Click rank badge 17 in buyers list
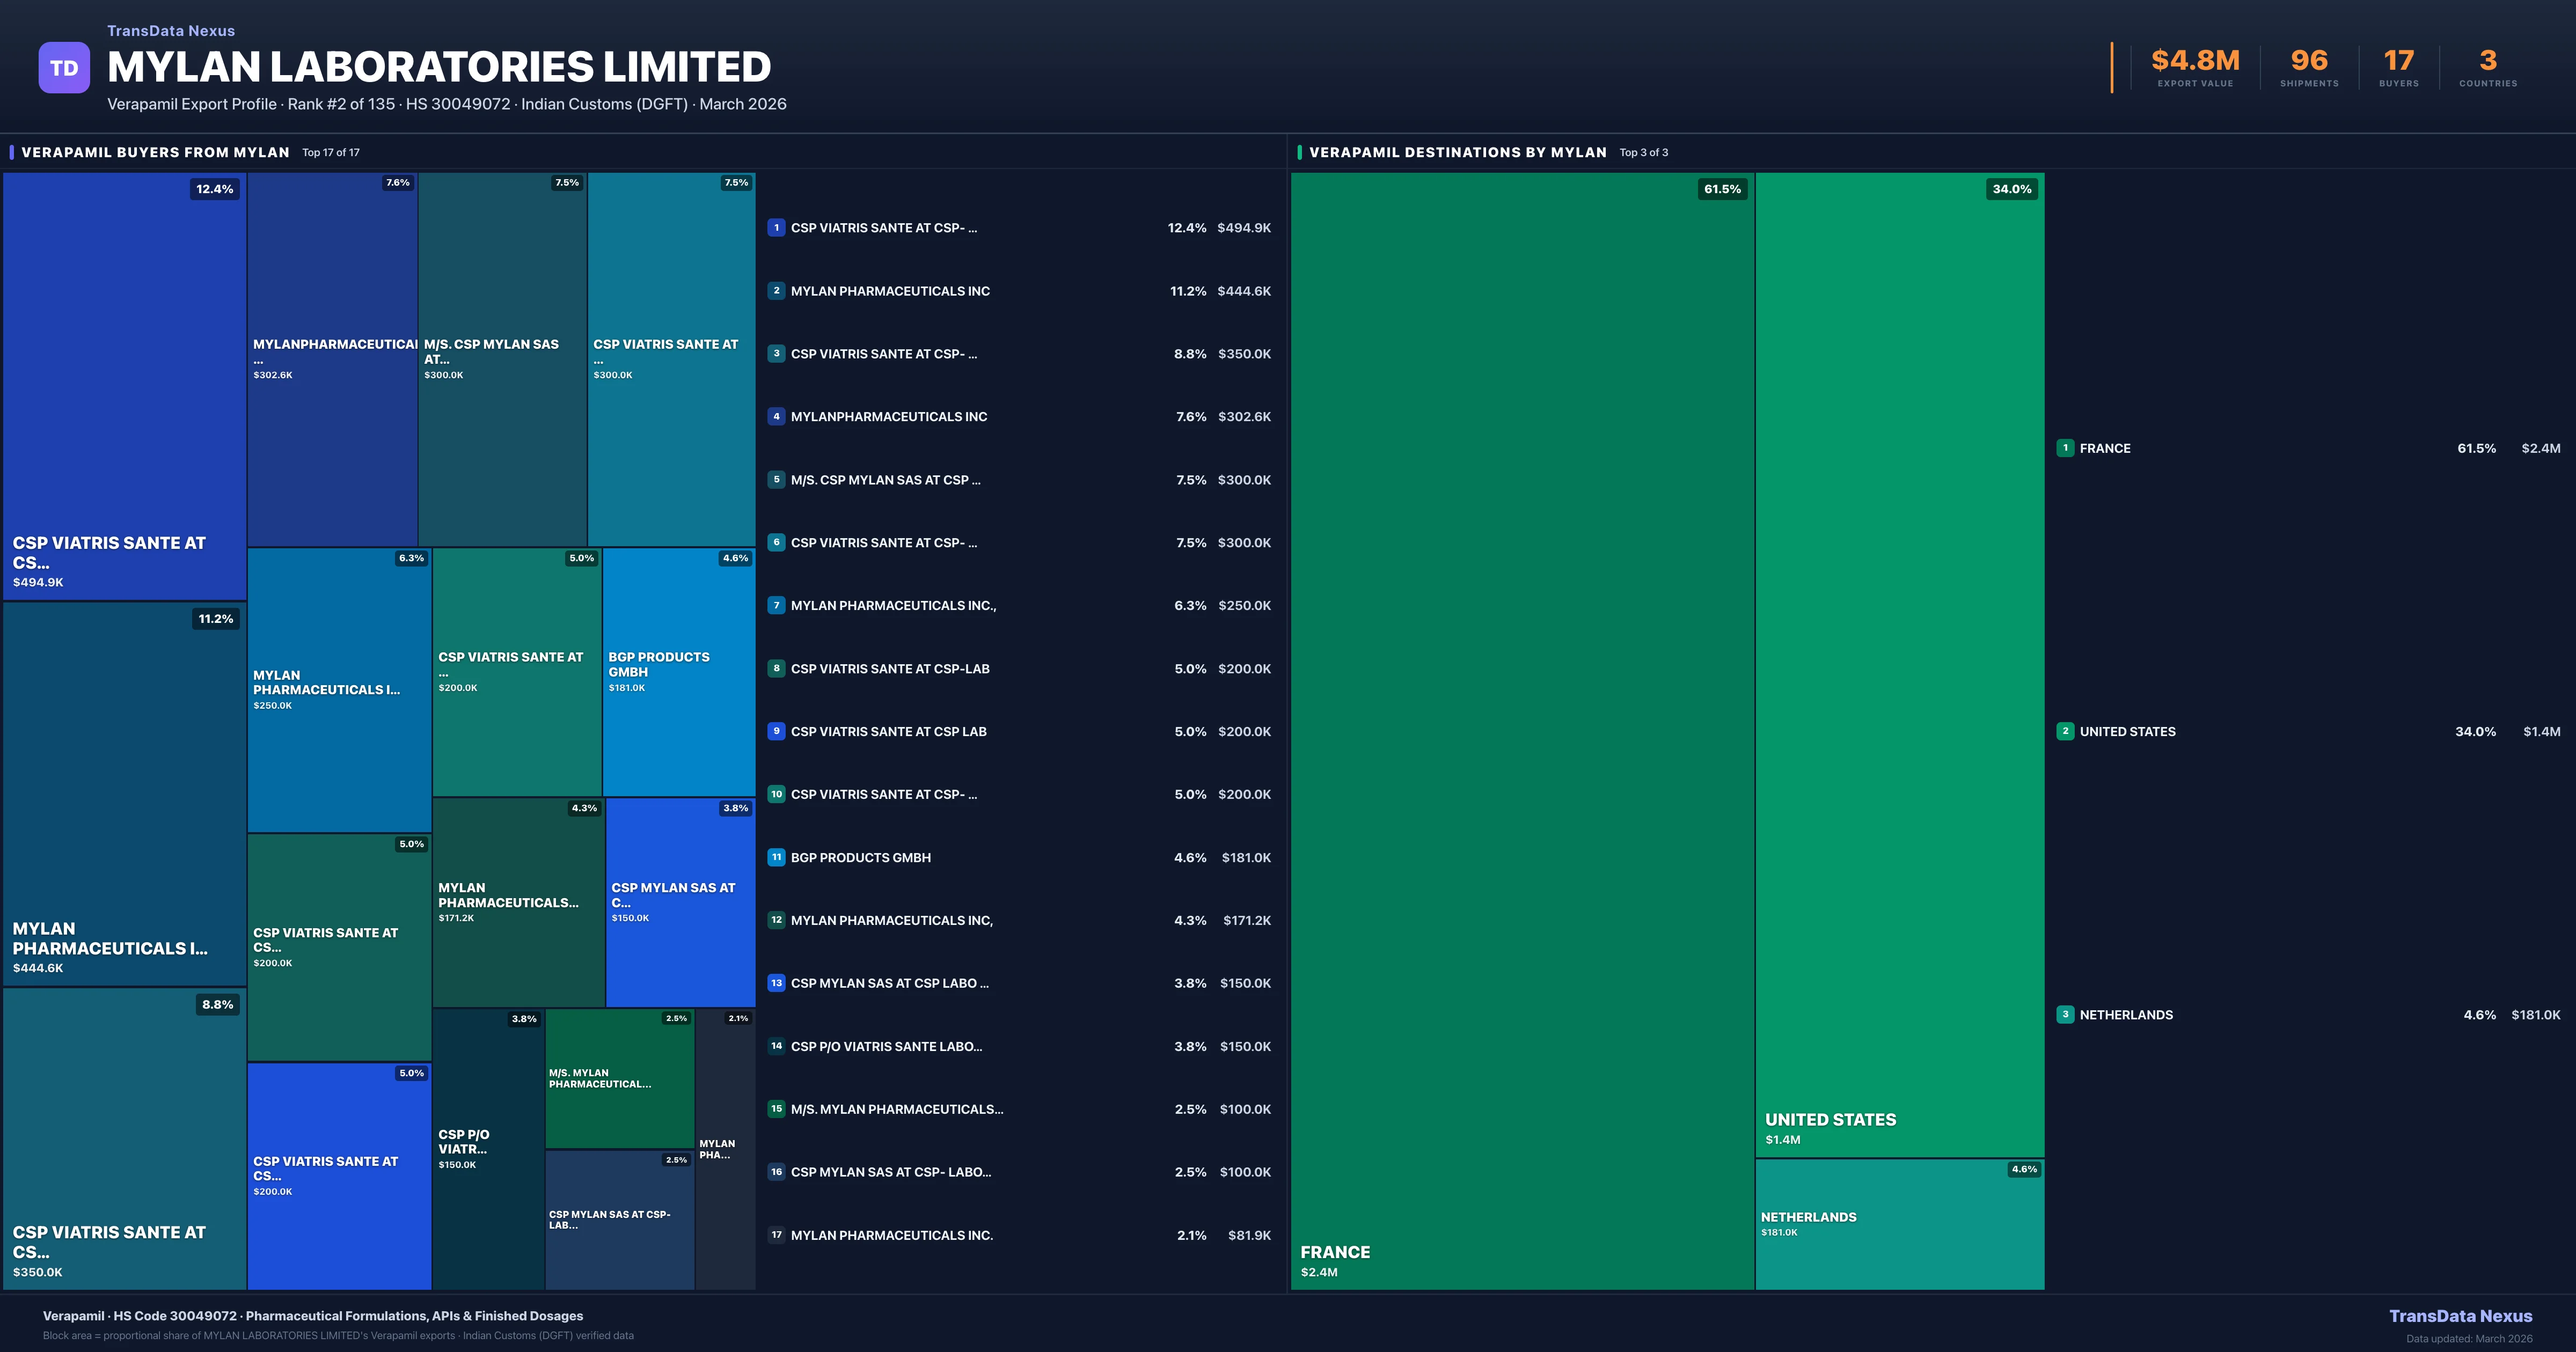 point(776,1235)
